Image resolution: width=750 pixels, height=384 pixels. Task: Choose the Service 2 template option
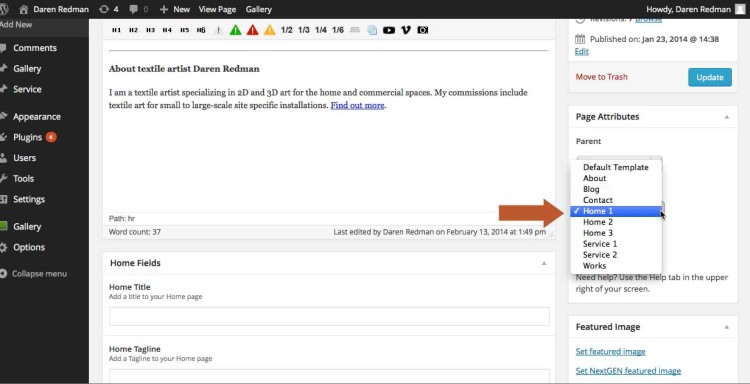(x=616, y=255)
